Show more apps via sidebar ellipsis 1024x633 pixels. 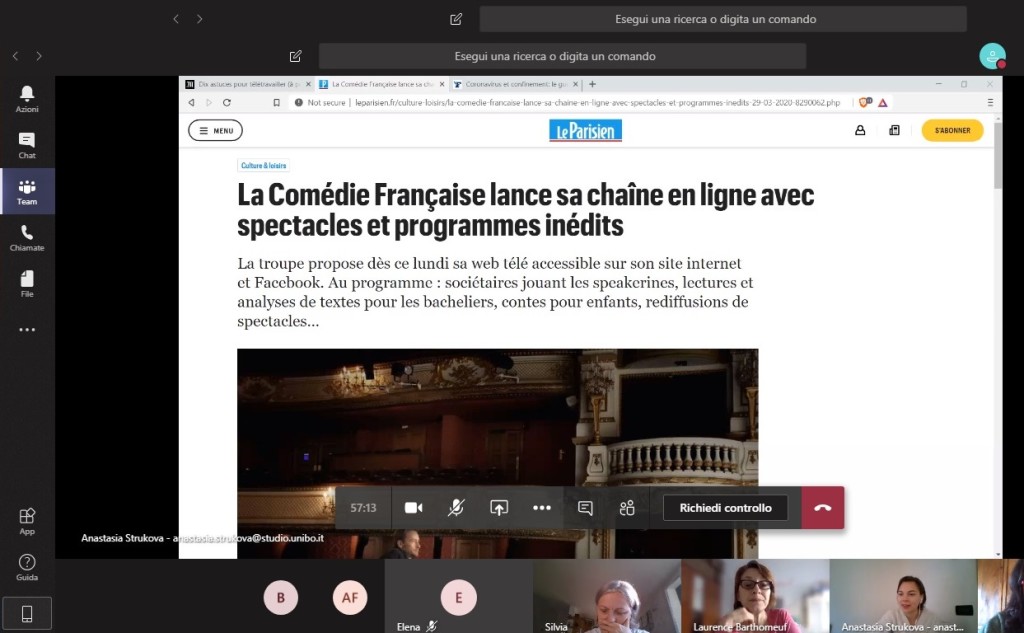(27, 330)
